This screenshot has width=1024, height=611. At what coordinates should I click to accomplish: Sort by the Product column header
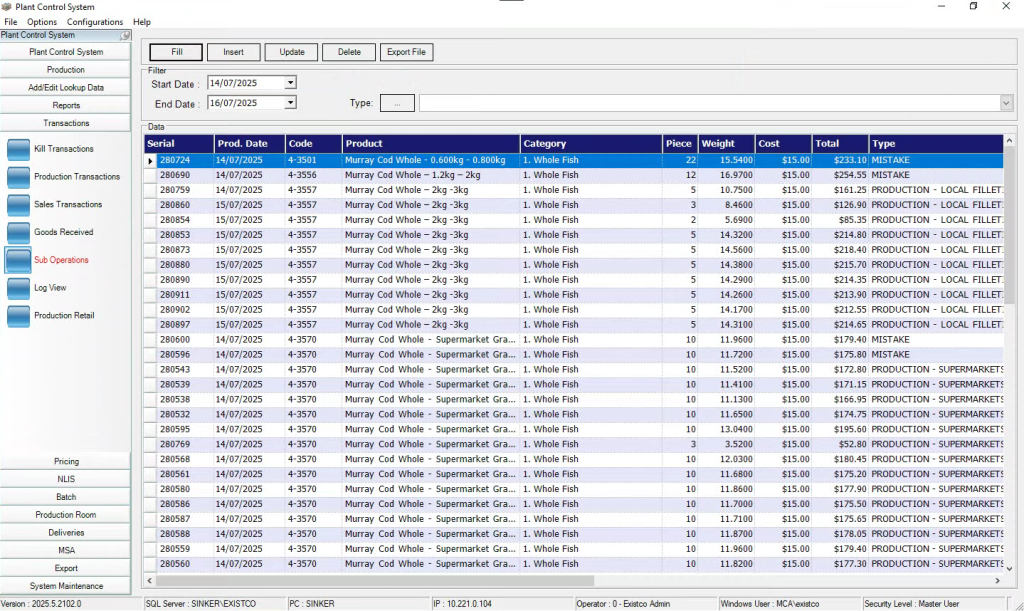(x=431, y=144)
